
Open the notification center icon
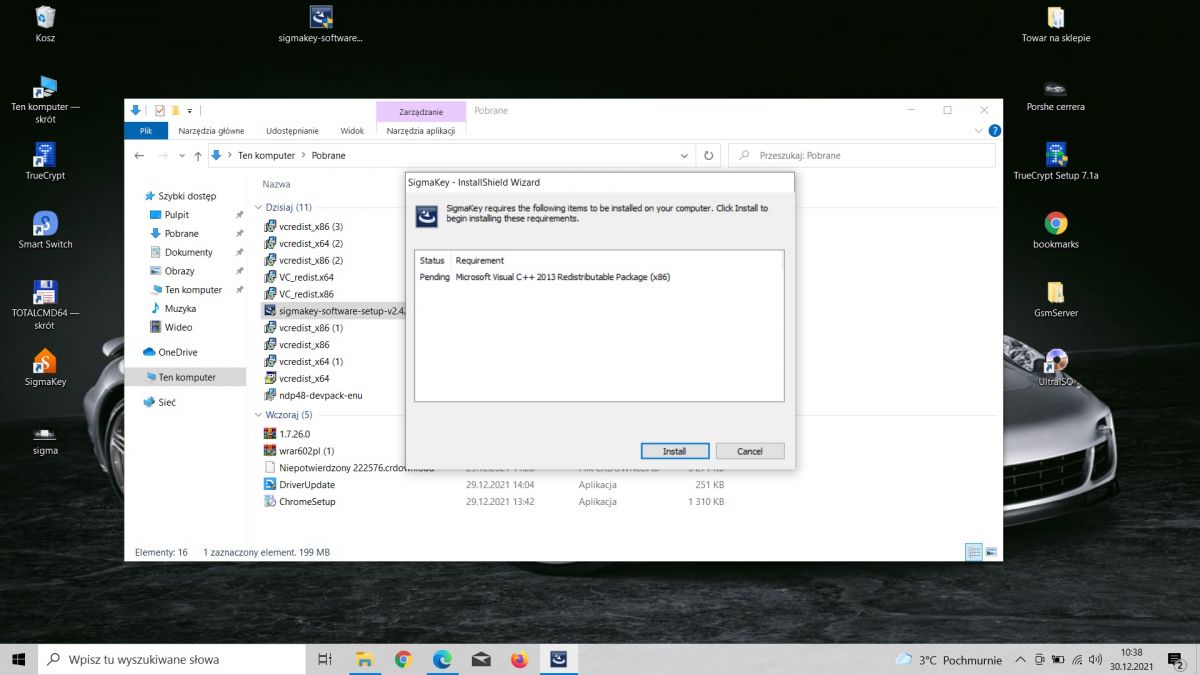[x=1175, y=660]
